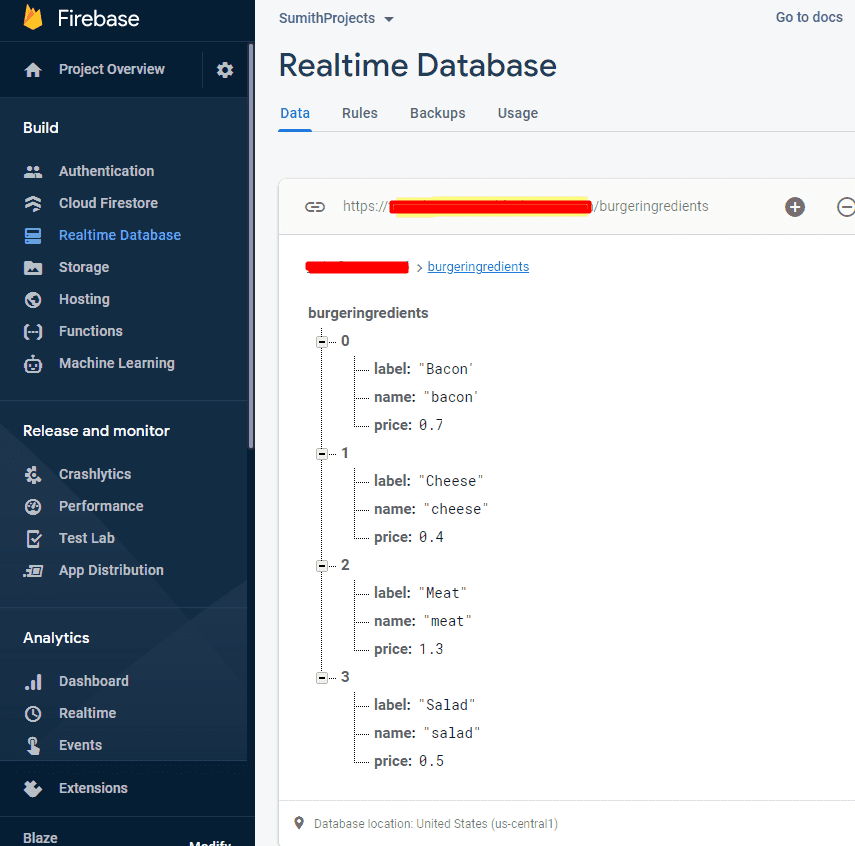Open the Storage section

click(x=84, y=267)
